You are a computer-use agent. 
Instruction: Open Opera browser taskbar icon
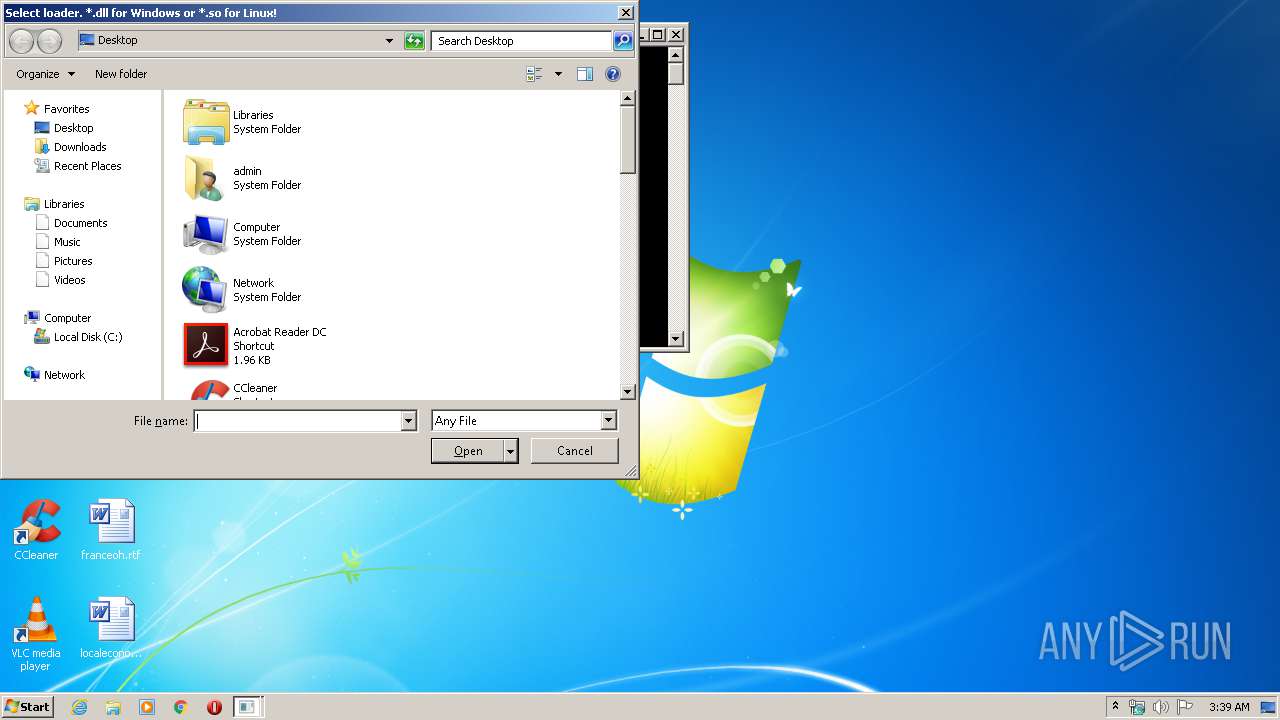214,707
